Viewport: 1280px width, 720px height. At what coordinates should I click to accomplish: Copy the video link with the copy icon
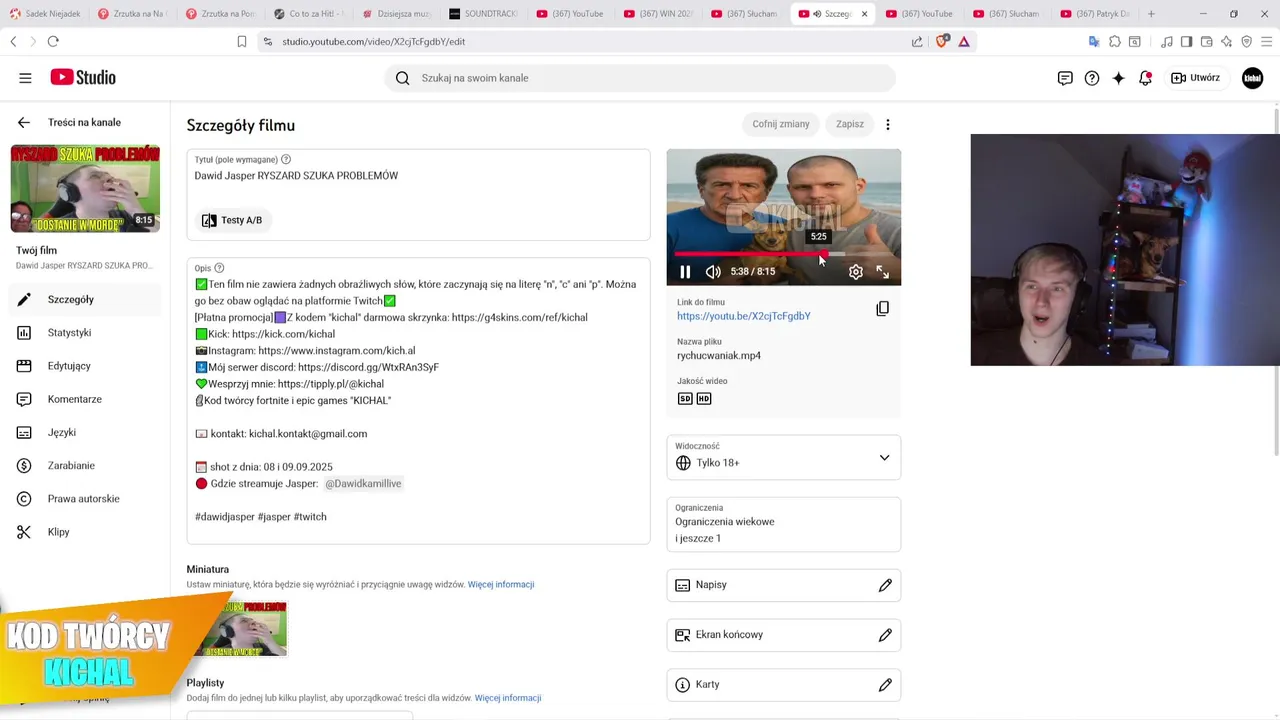[x=882, y=309]
